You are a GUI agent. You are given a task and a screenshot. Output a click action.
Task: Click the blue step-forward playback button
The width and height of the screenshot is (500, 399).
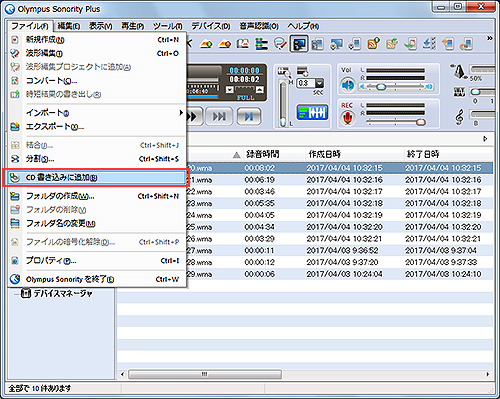[249, 116]
